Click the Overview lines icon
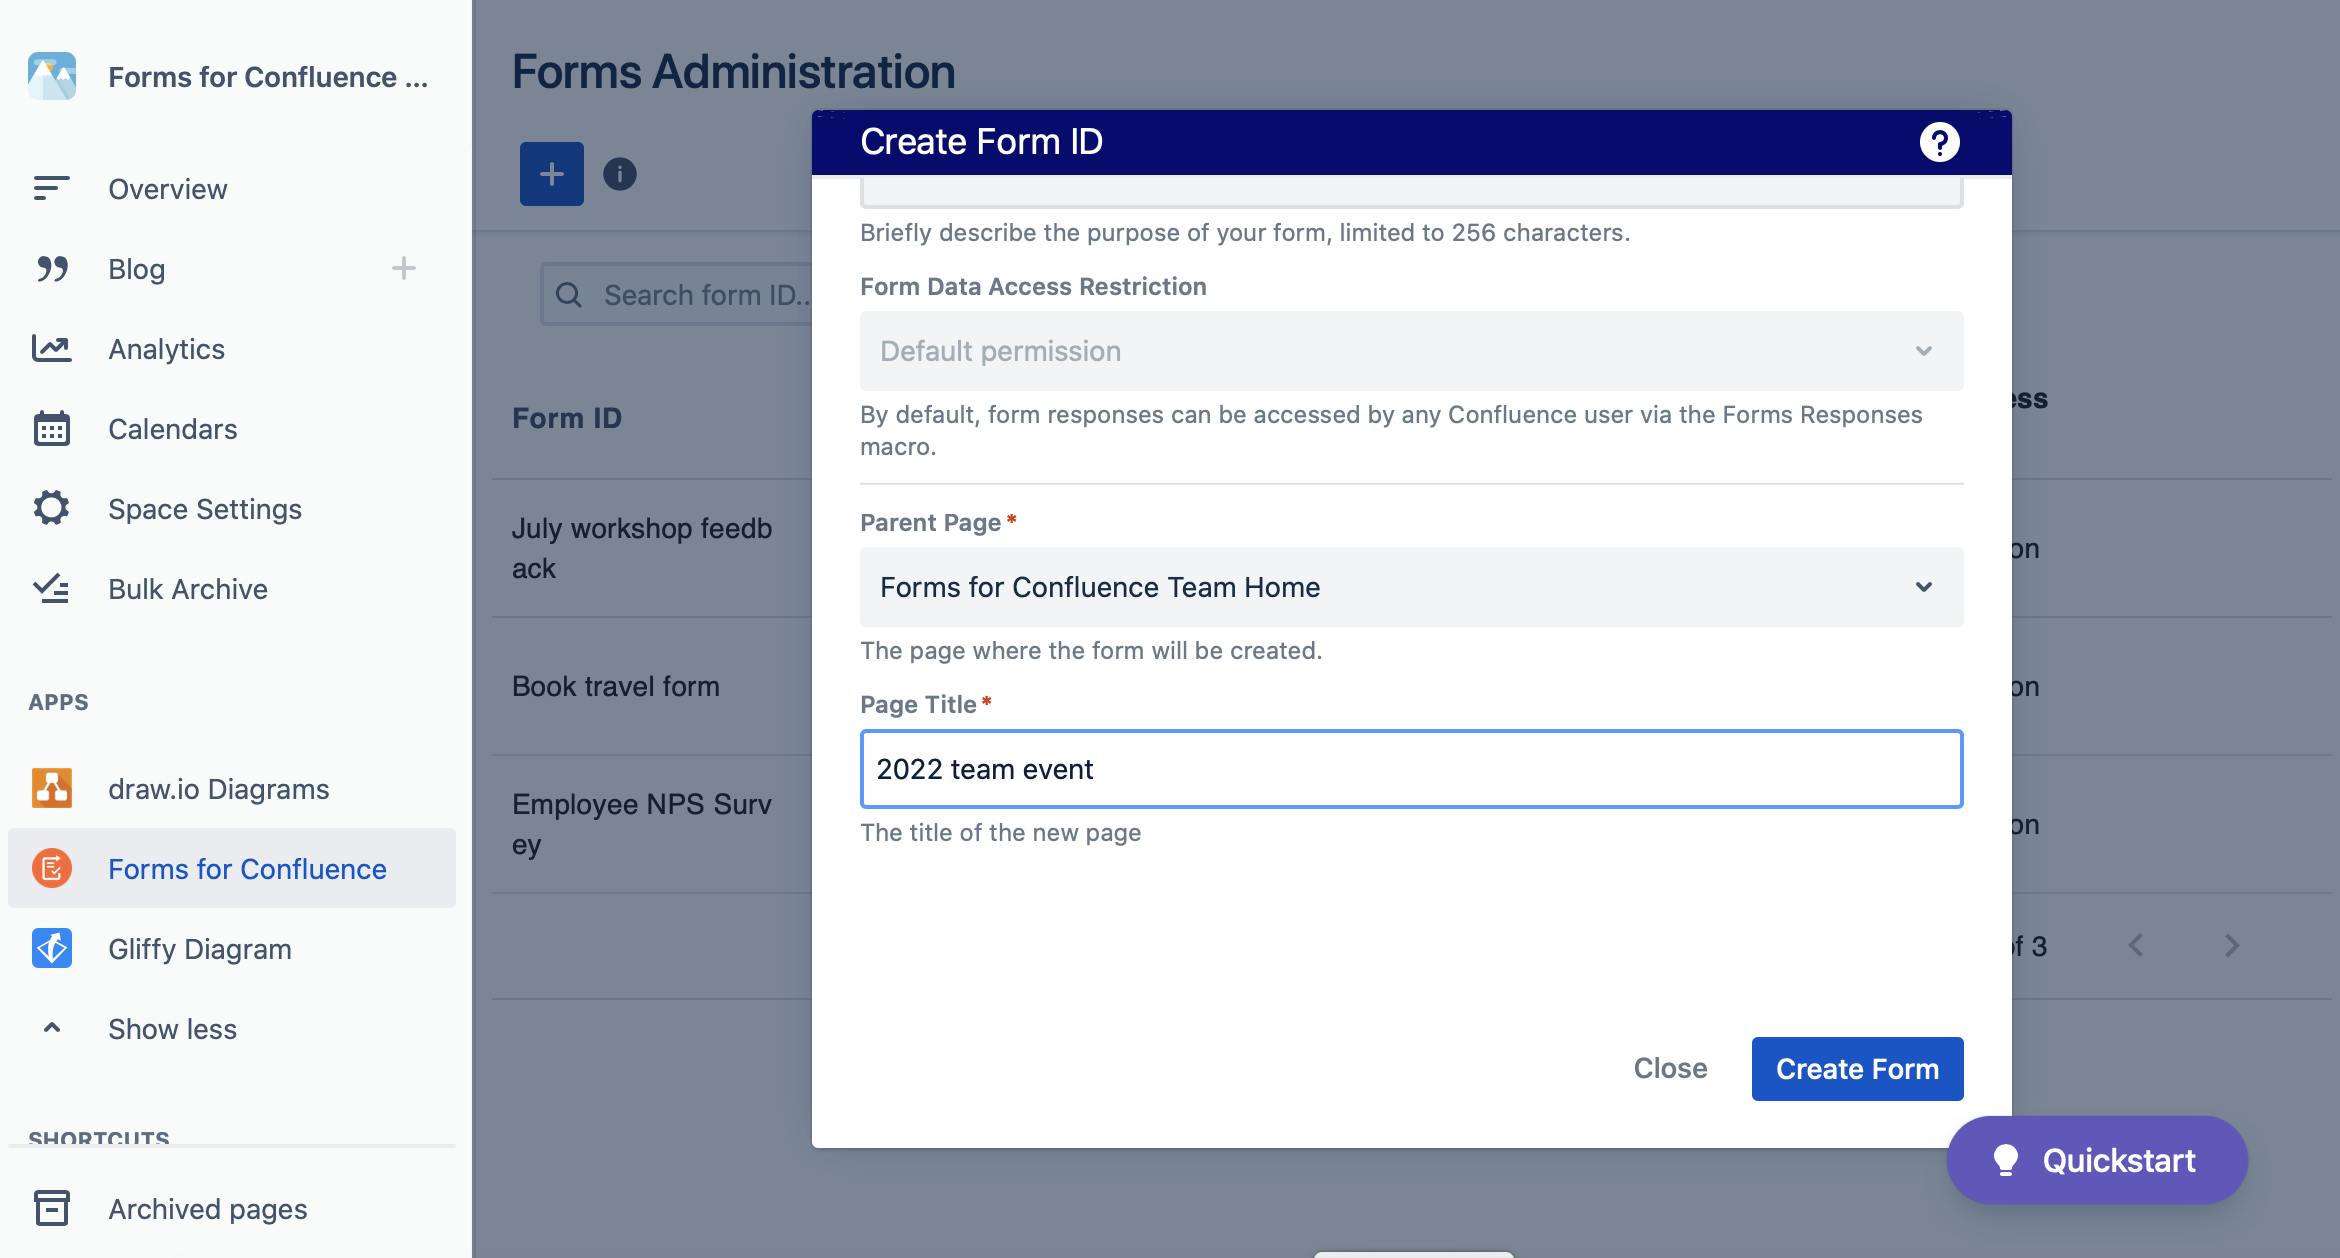The image size is (2340, 1258). coord(51,188)
